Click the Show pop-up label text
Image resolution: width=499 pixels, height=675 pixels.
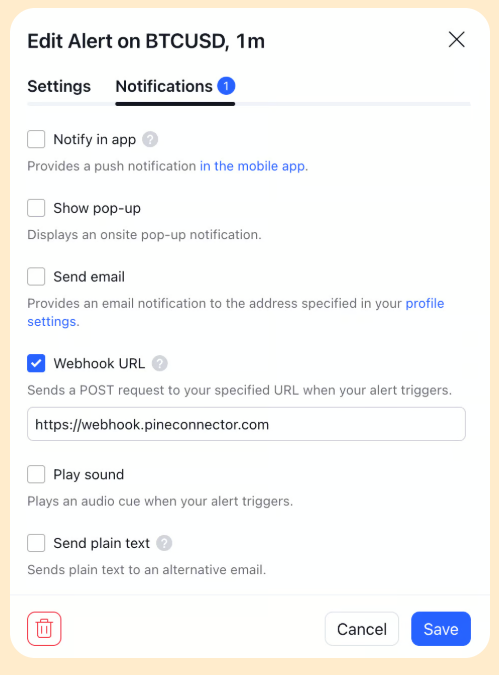click(x=97, y=208)
